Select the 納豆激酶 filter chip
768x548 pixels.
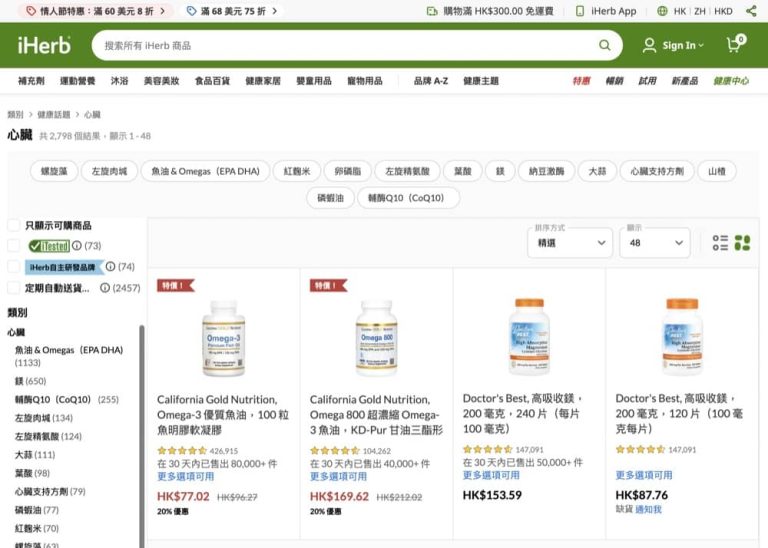click(x=547, y=171)
